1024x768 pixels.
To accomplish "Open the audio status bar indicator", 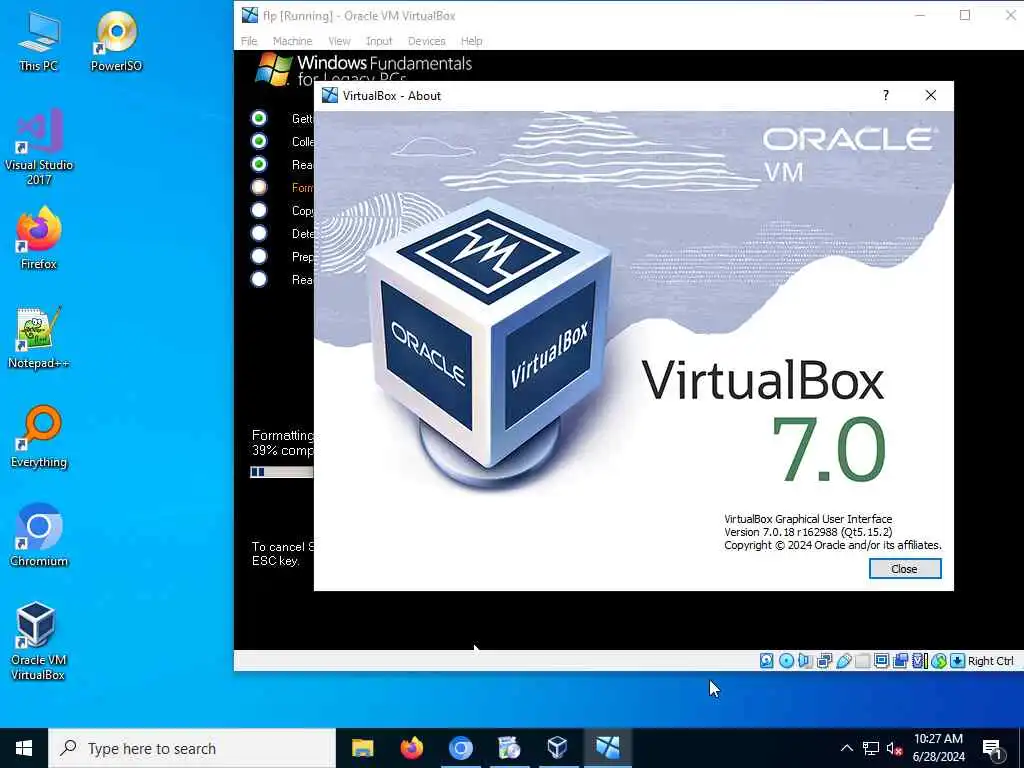I will click(805, 661).
